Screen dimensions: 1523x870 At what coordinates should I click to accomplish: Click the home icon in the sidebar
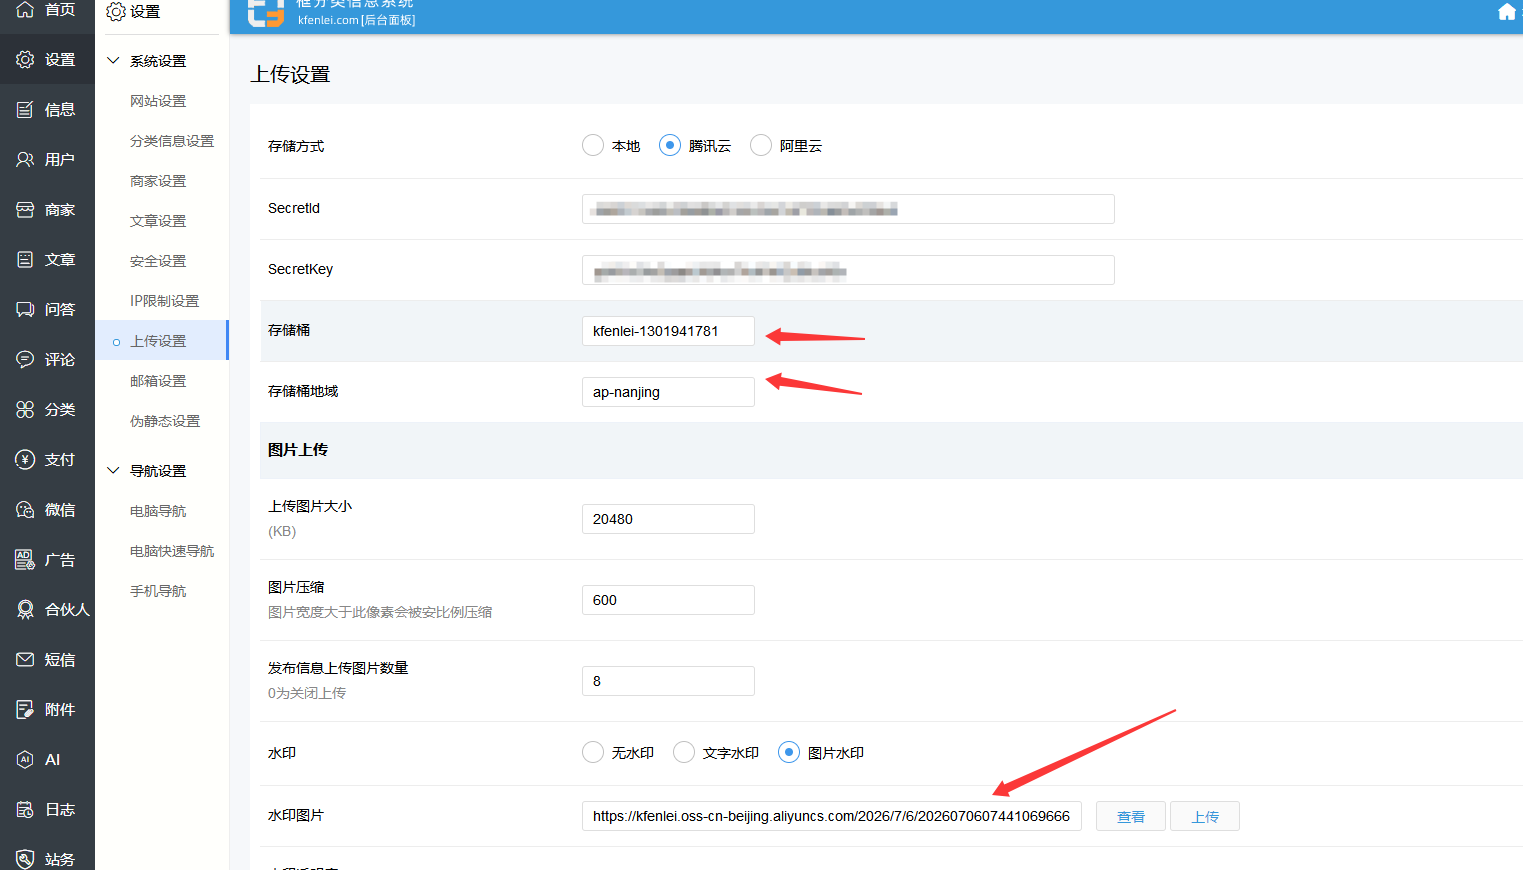25,10
